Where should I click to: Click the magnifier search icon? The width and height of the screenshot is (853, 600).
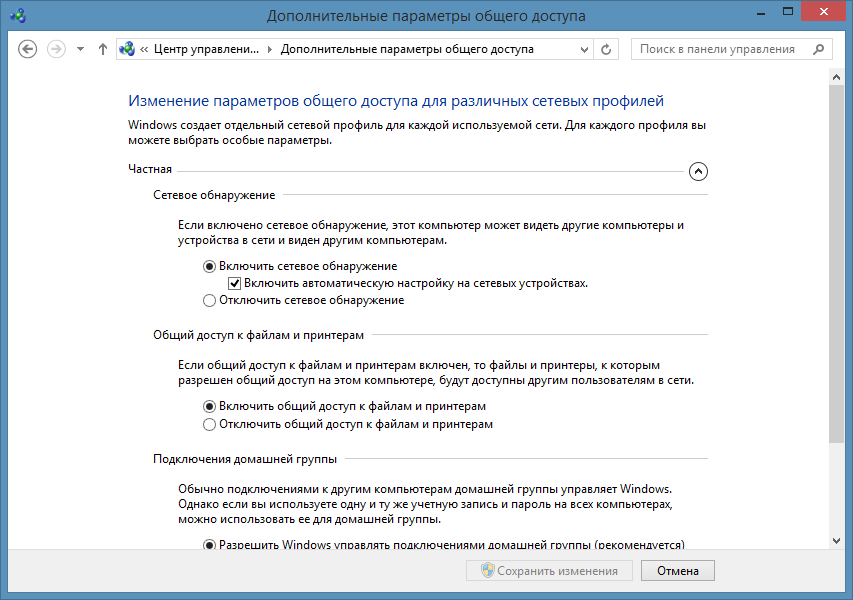tap(819, 50)
